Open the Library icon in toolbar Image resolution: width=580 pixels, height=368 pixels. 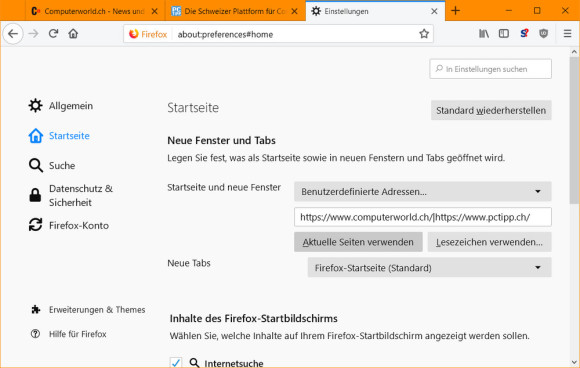(484, 34)
